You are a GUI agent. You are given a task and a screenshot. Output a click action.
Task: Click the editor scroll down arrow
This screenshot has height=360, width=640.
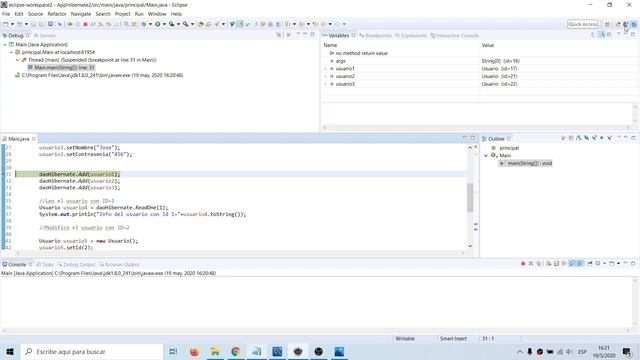click(470, 246)
